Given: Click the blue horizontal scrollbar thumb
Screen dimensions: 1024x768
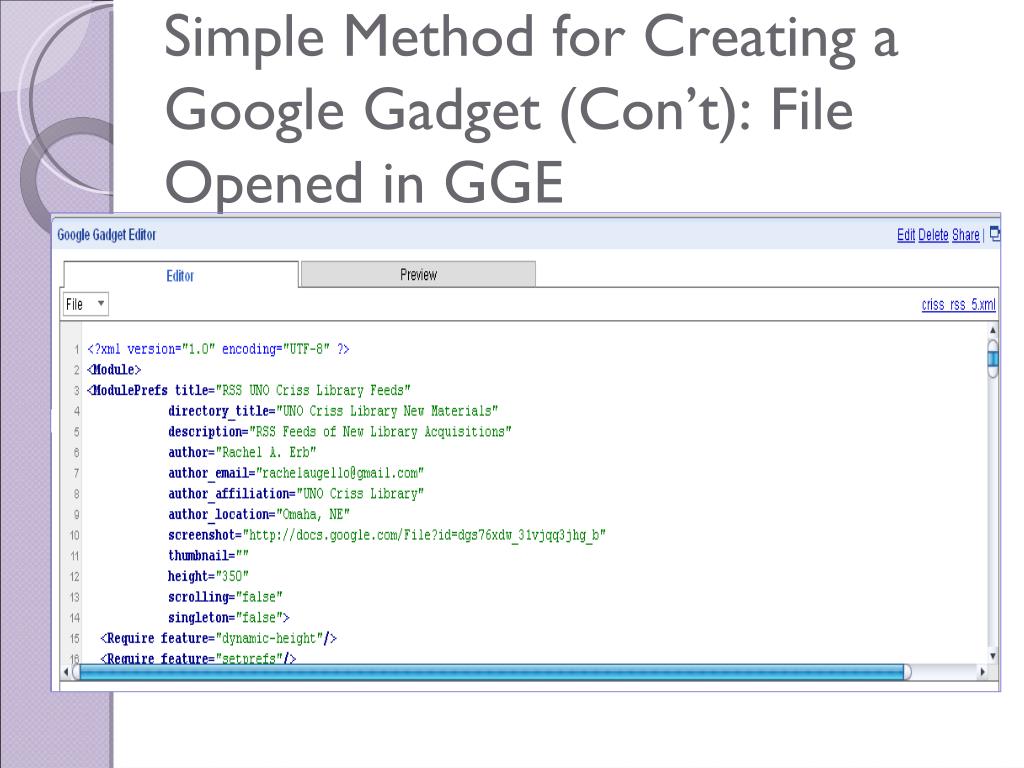Looking at the screenshot, I should tap(491, 672).
